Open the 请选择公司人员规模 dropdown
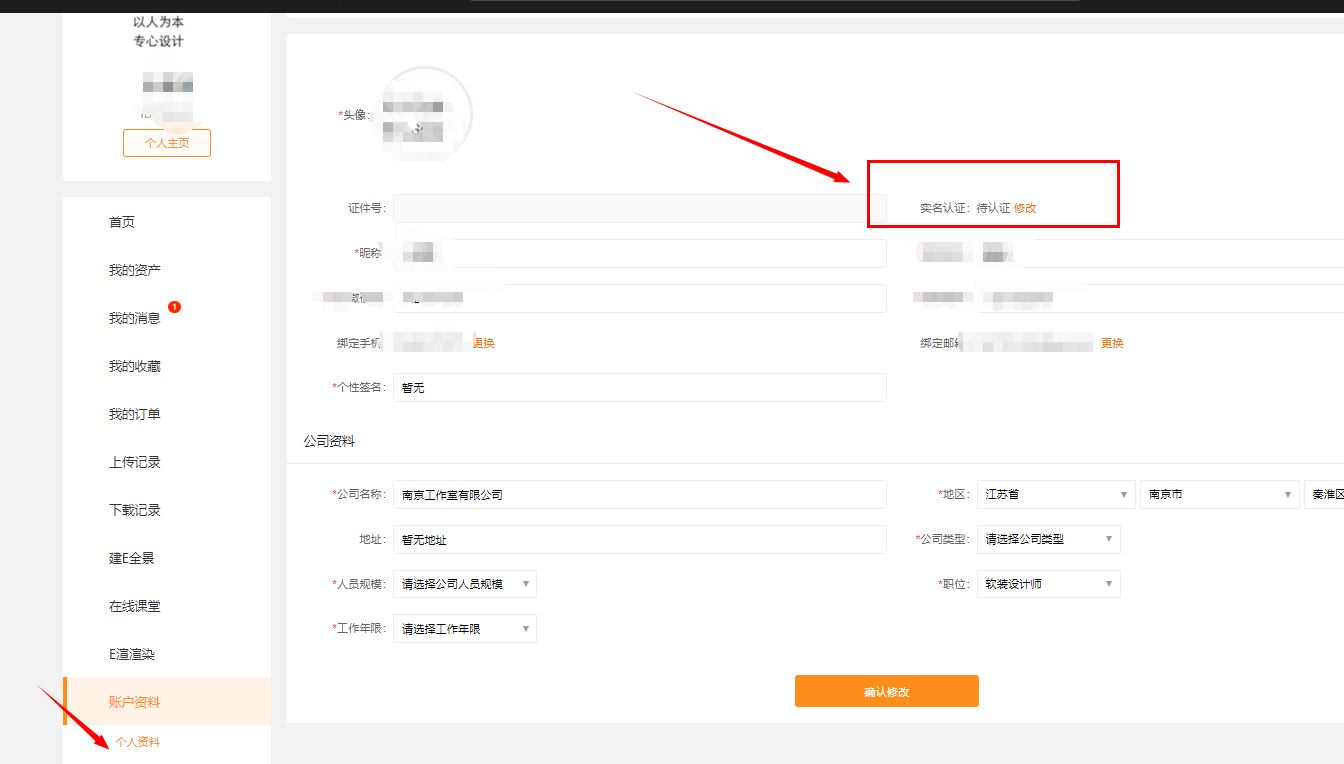 pos(464,584)
